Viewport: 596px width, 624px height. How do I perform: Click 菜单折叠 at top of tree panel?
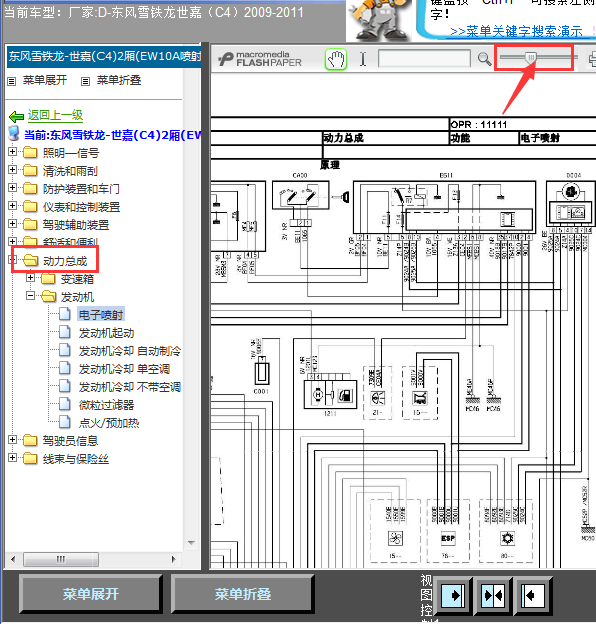tap(119, 80)
